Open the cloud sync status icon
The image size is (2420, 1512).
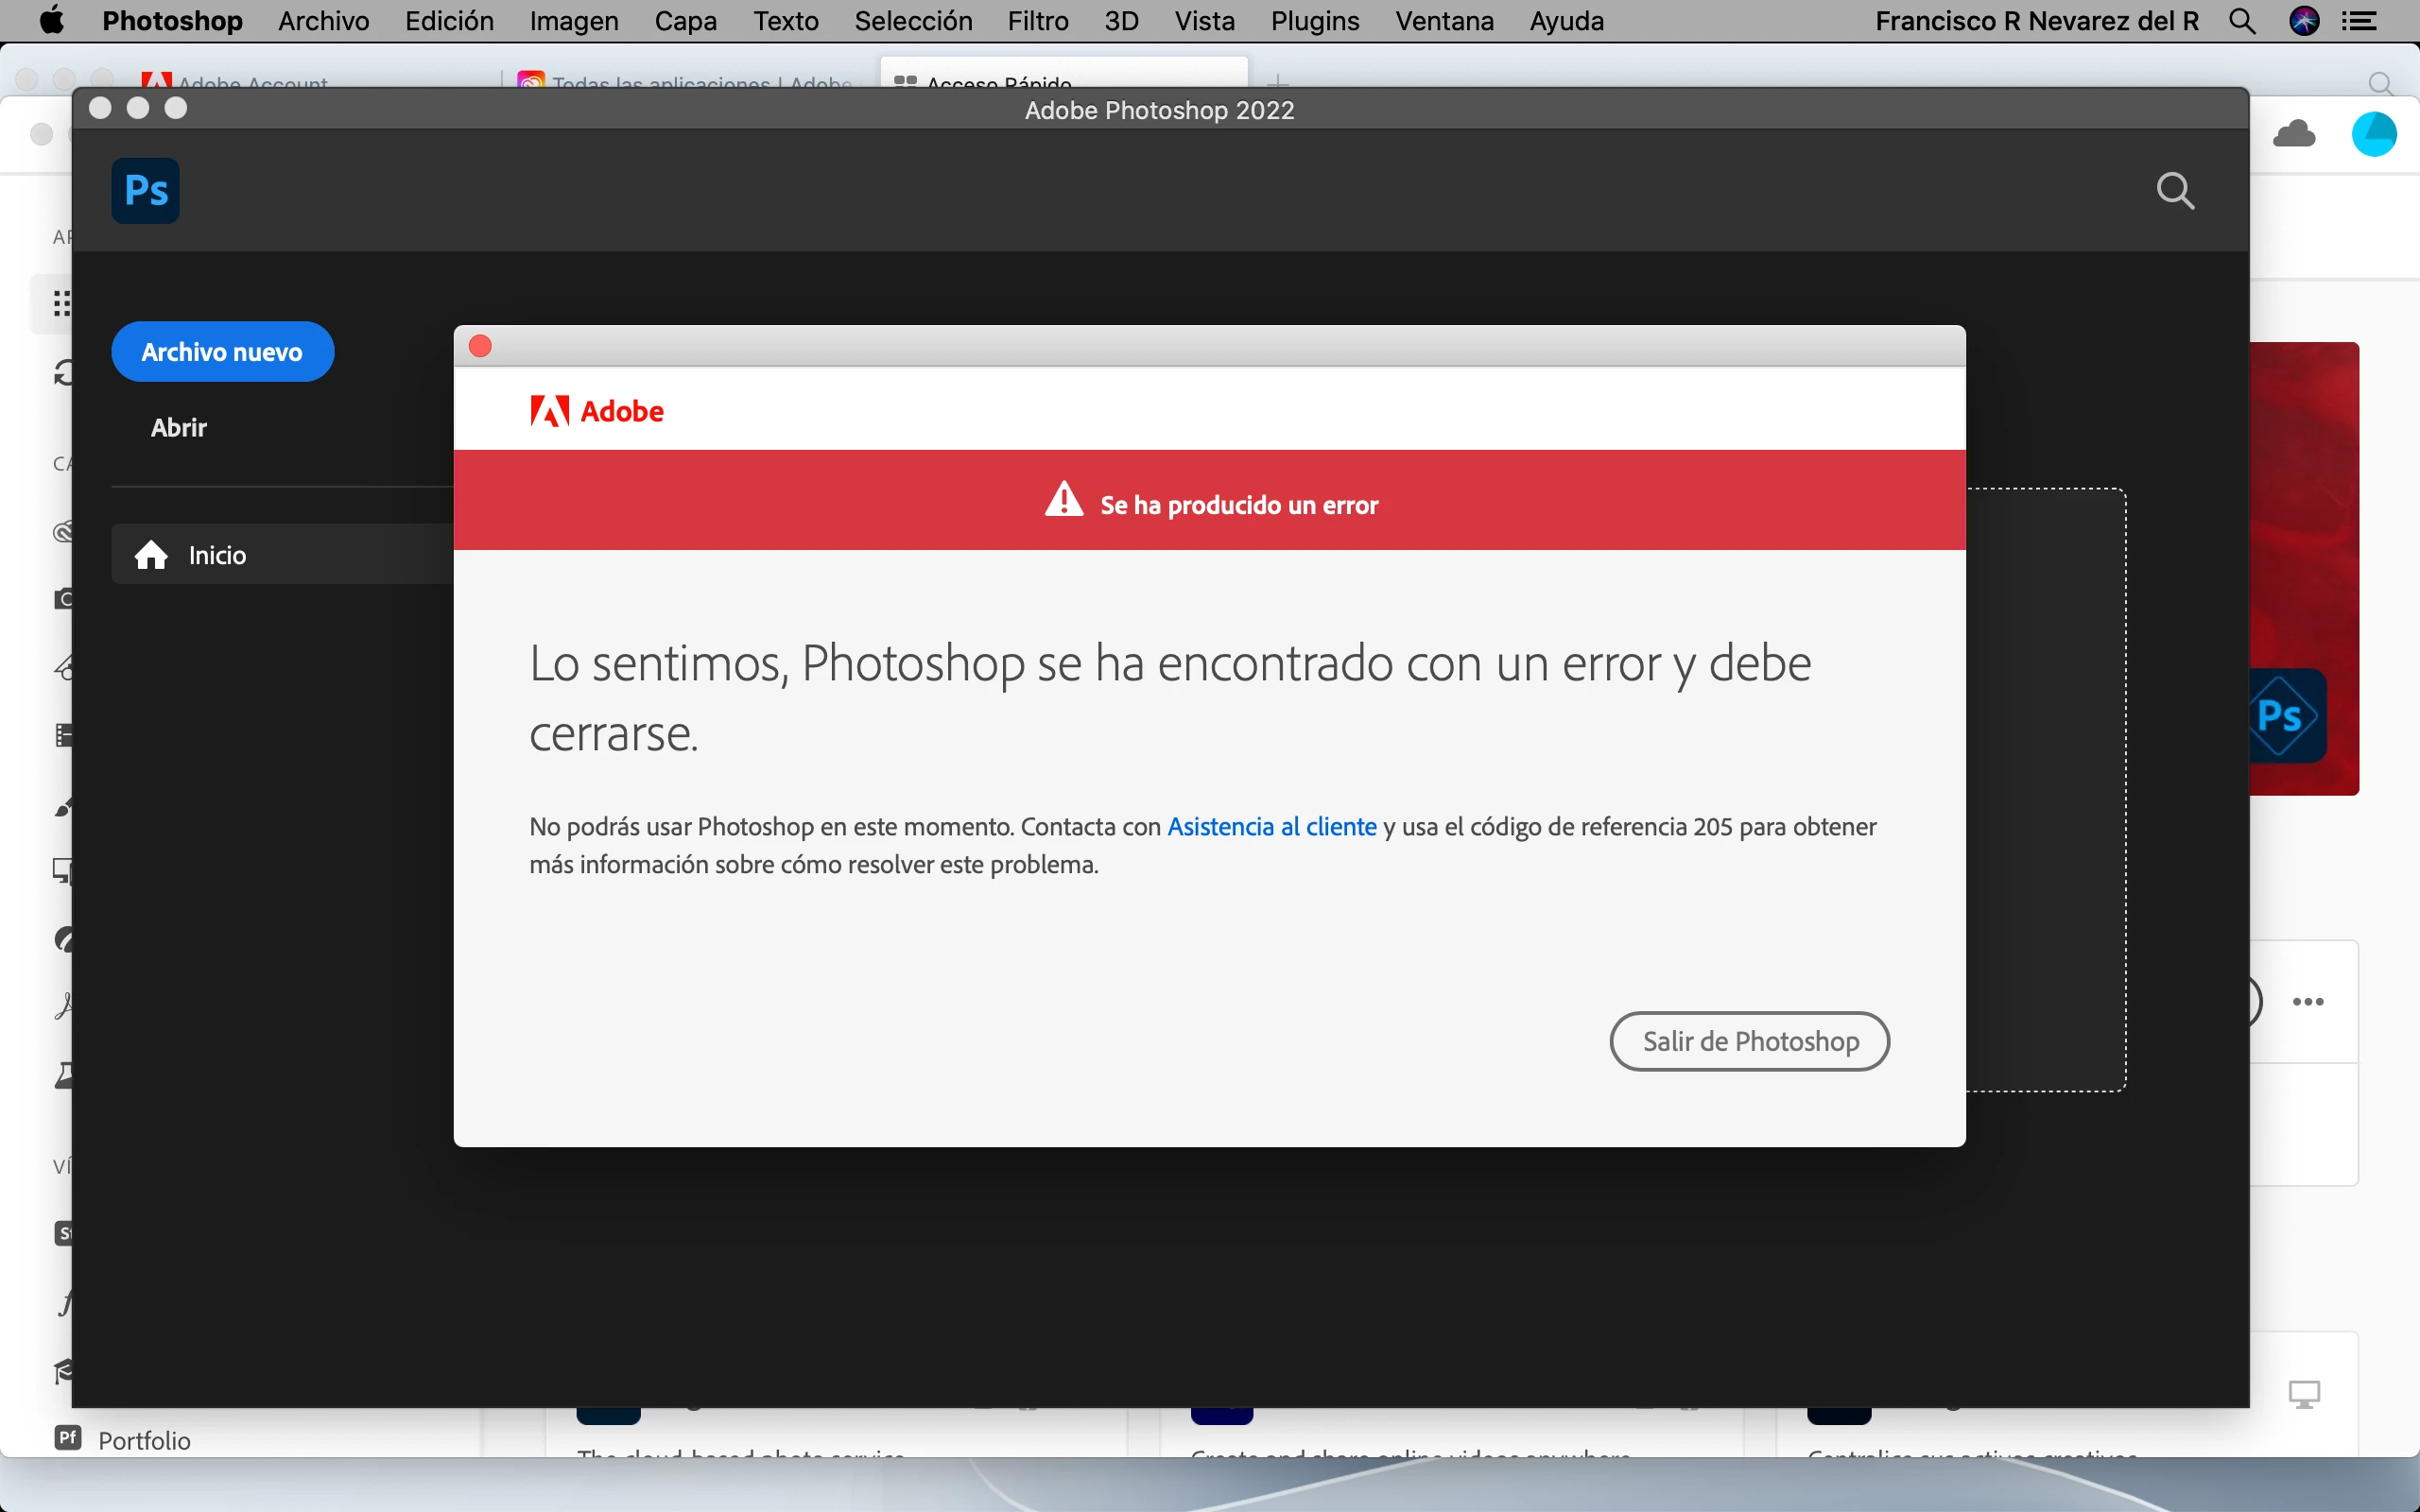(2294, 133)
